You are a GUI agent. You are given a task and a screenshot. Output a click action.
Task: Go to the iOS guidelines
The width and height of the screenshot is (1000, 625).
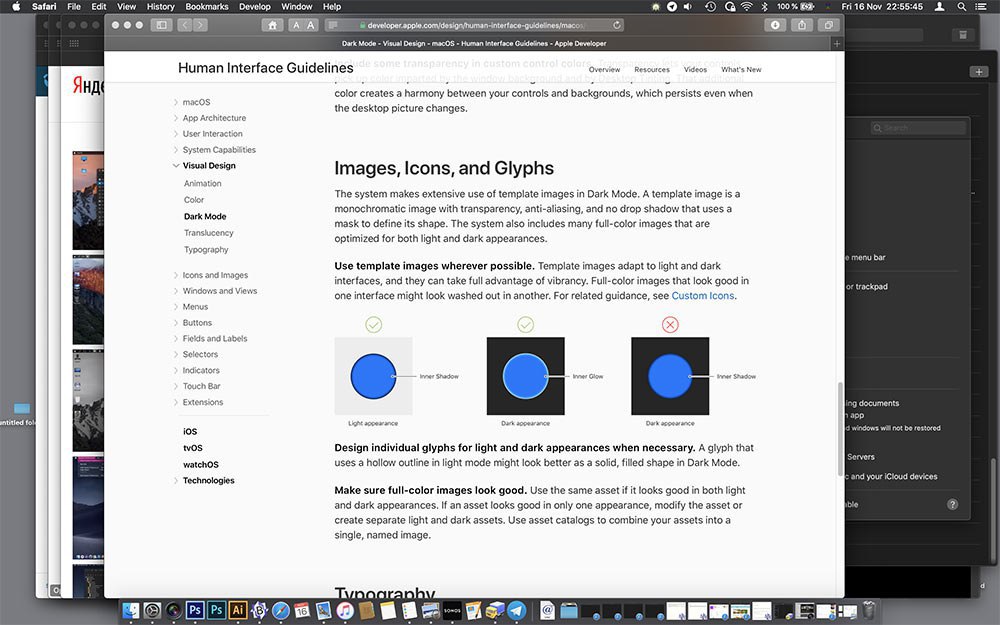pos(190,432)
